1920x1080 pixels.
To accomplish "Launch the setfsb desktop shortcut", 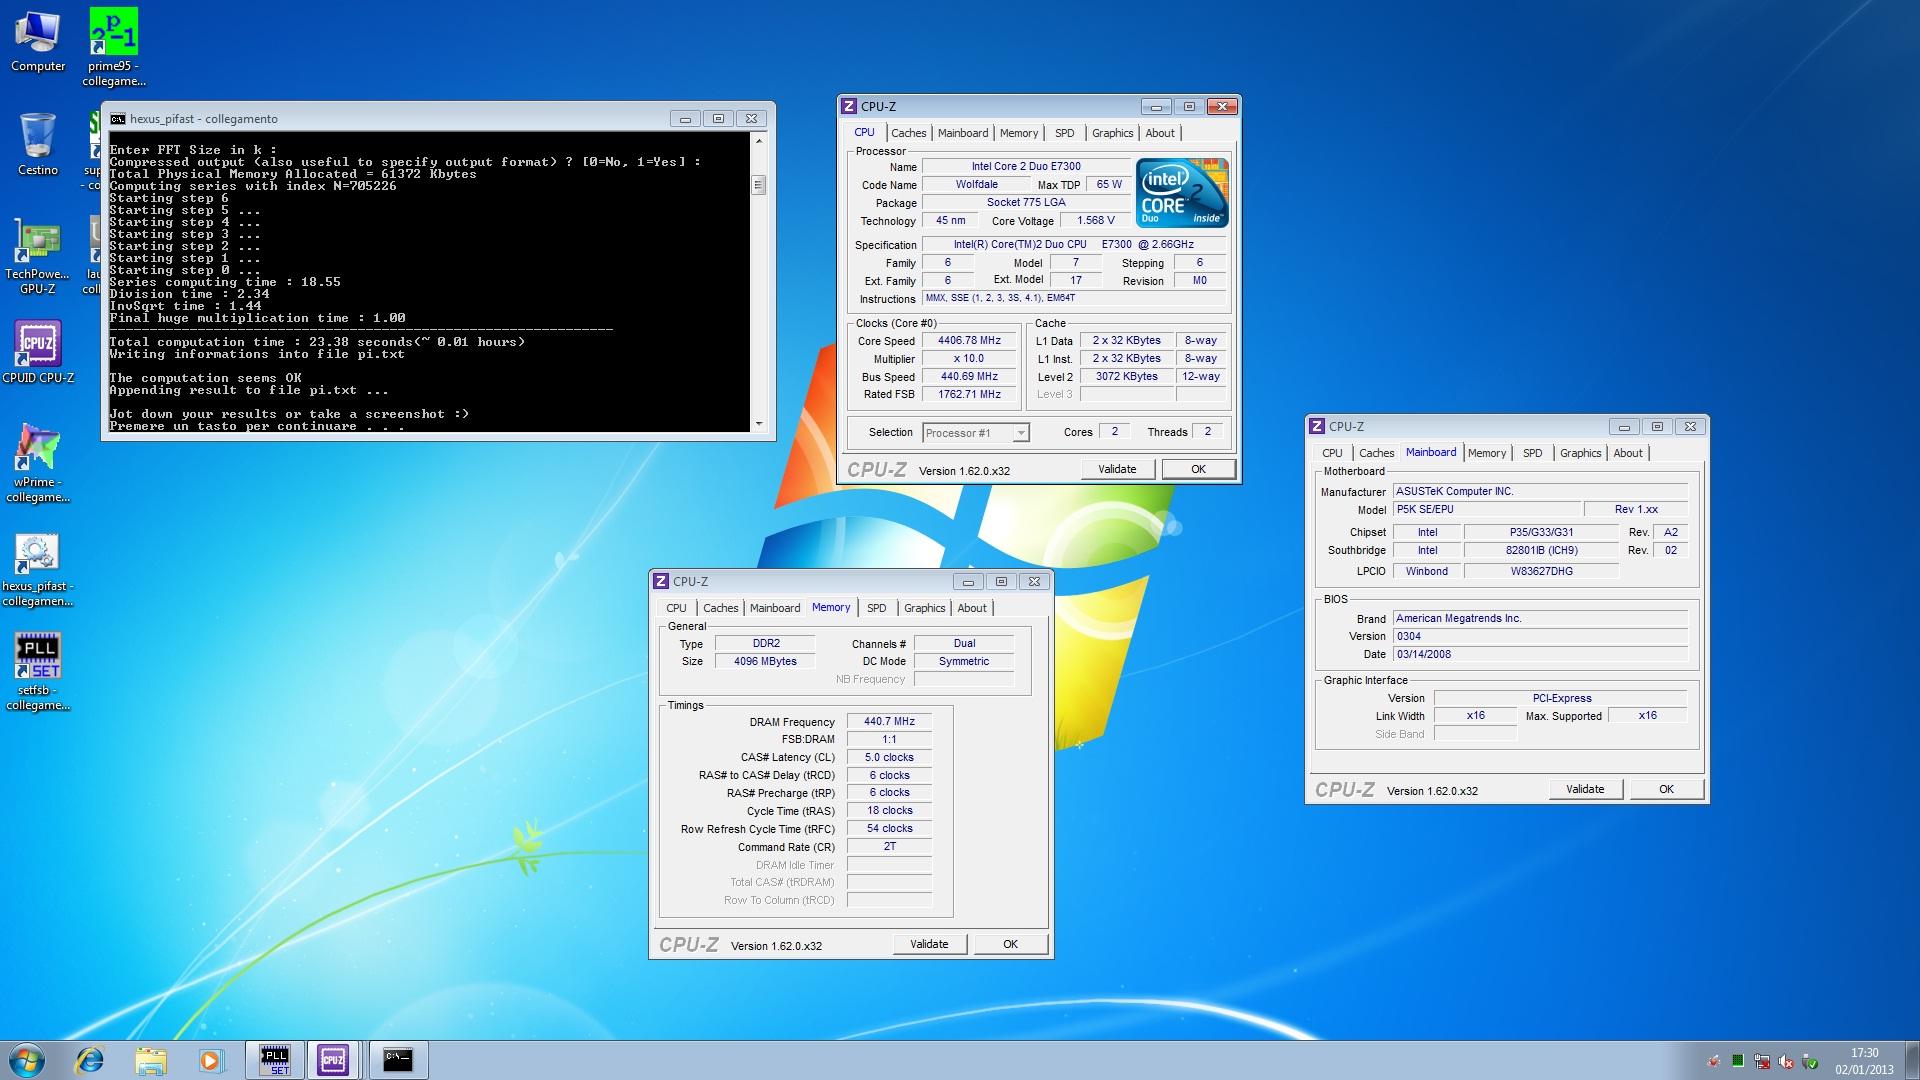I will click(x=38, y=671).
